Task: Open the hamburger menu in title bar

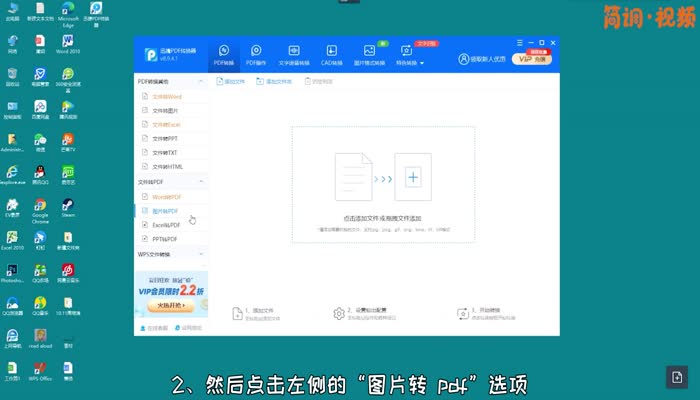Action: (522, 42)
